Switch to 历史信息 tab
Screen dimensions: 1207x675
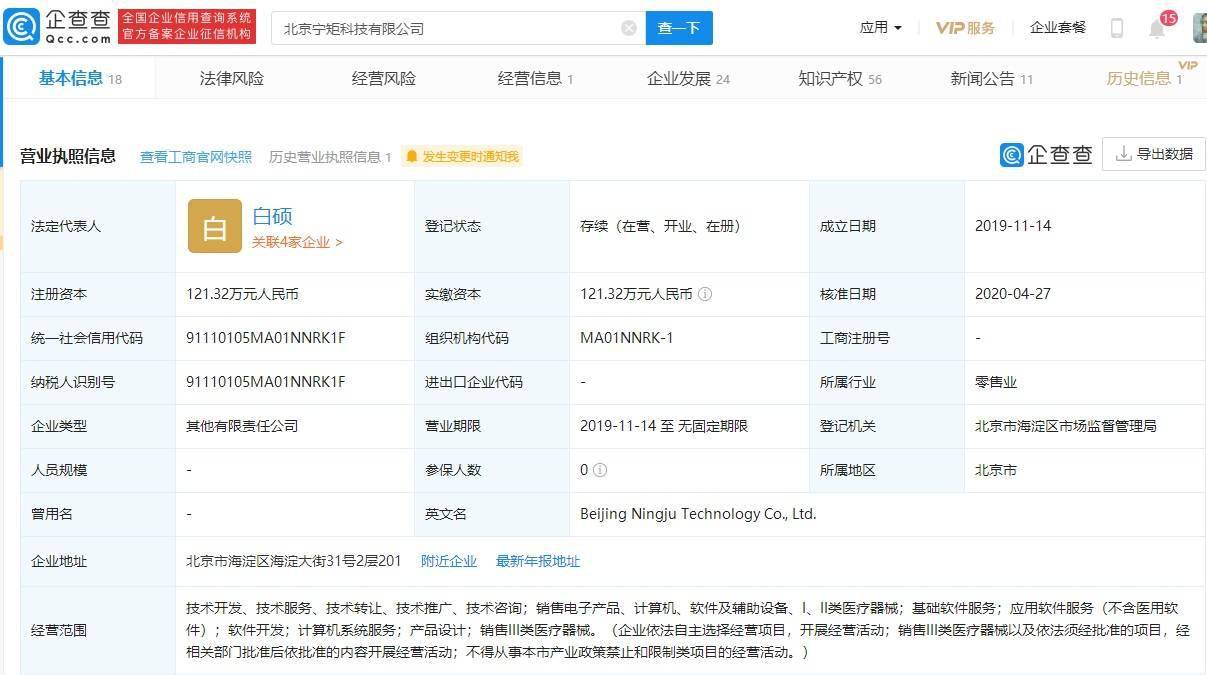pos(1145,78)
